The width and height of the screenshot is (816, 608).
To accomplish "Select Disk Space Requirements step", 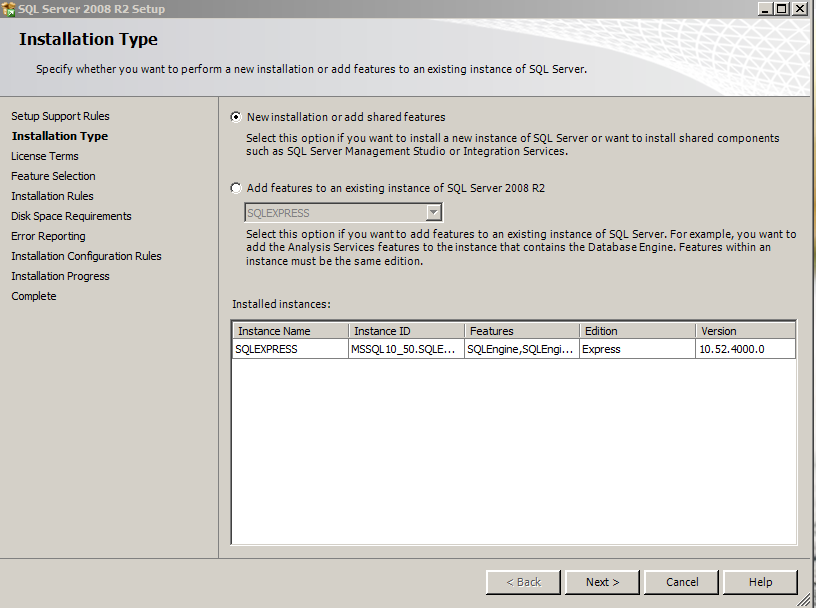I will [71, 216].
